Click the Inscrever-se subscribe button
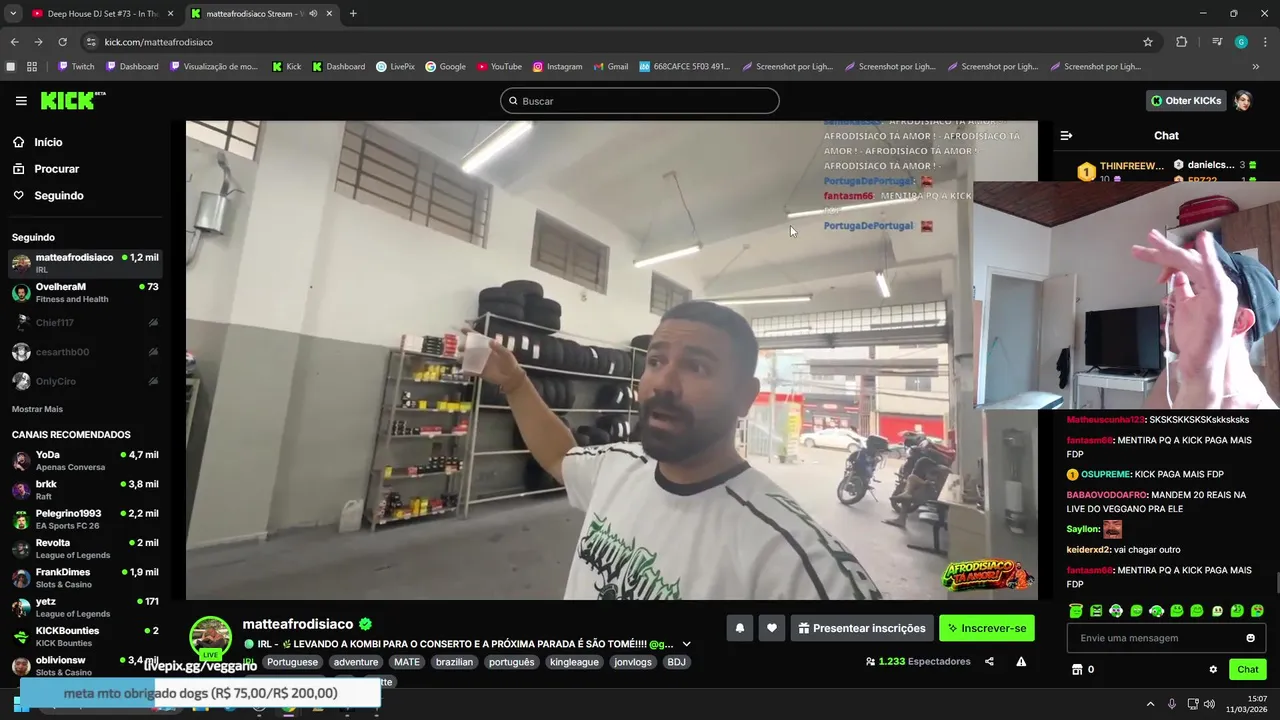1280x720 pixels. 987,628
